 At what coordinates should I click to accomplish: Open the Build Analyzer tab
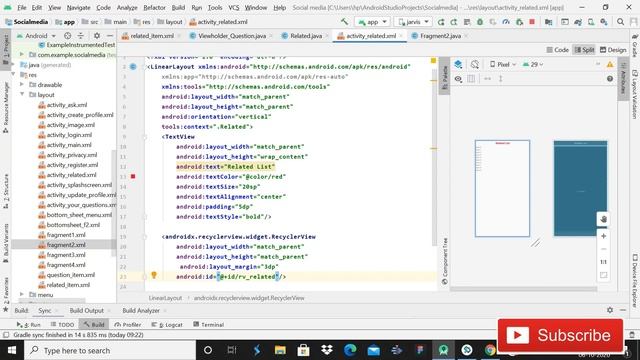click(x=141, y=311)
